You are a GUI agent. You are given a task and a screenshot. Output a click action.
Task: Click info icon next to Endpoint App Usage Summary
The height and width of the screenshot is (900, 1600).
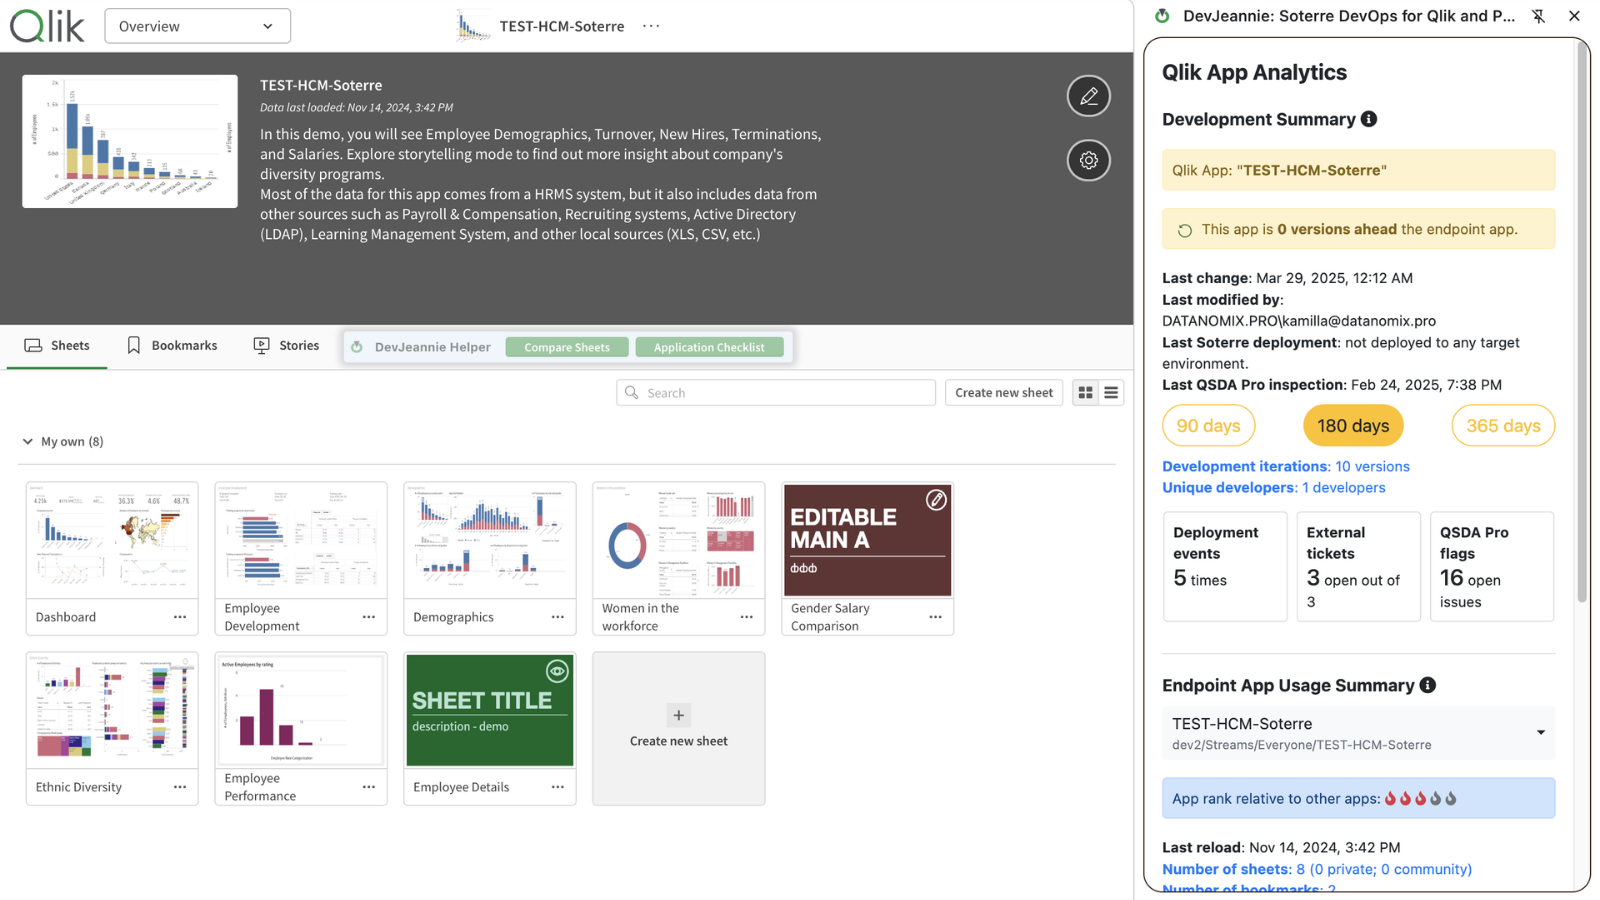(1428, 685)
